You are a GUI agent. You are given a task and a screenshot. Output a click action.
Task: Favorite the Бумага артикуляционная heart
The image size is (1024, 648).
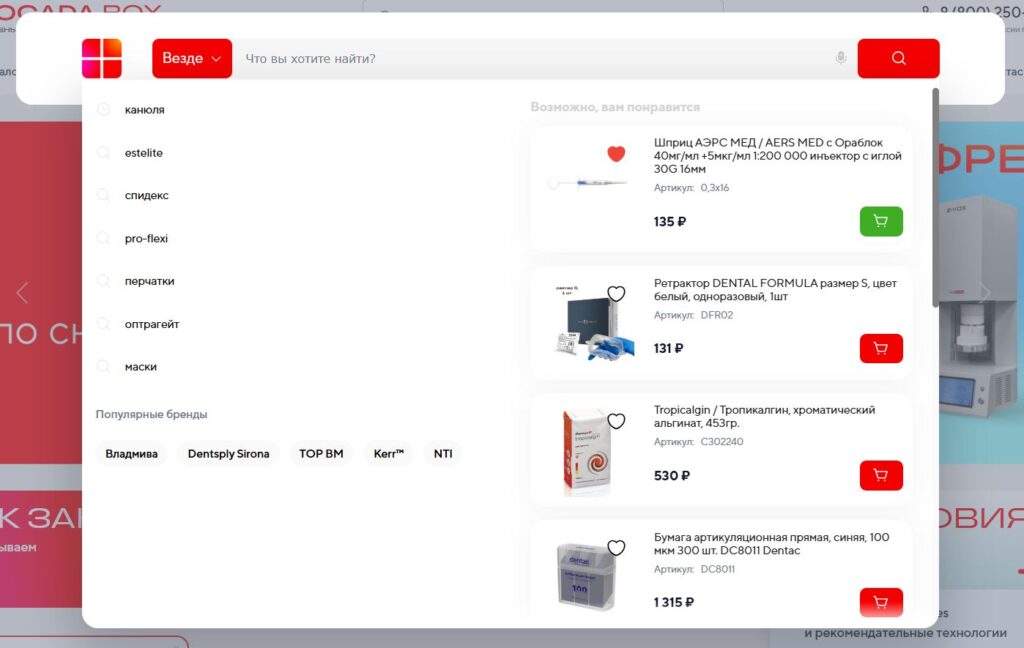coord(616,547)
